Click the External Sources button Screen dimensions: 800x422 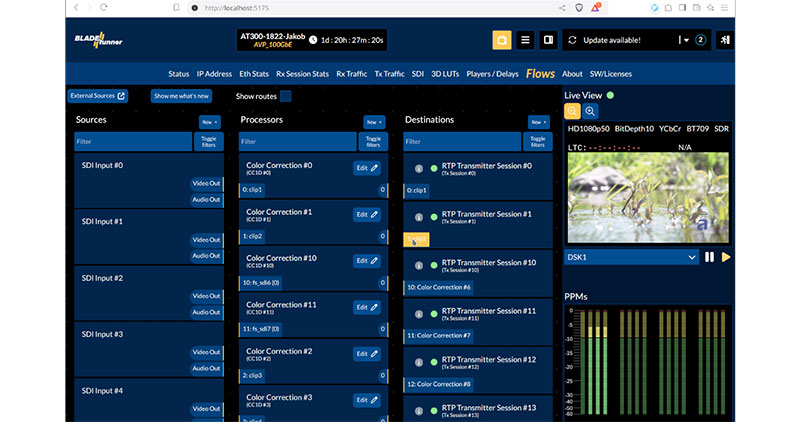coord(98,97)
